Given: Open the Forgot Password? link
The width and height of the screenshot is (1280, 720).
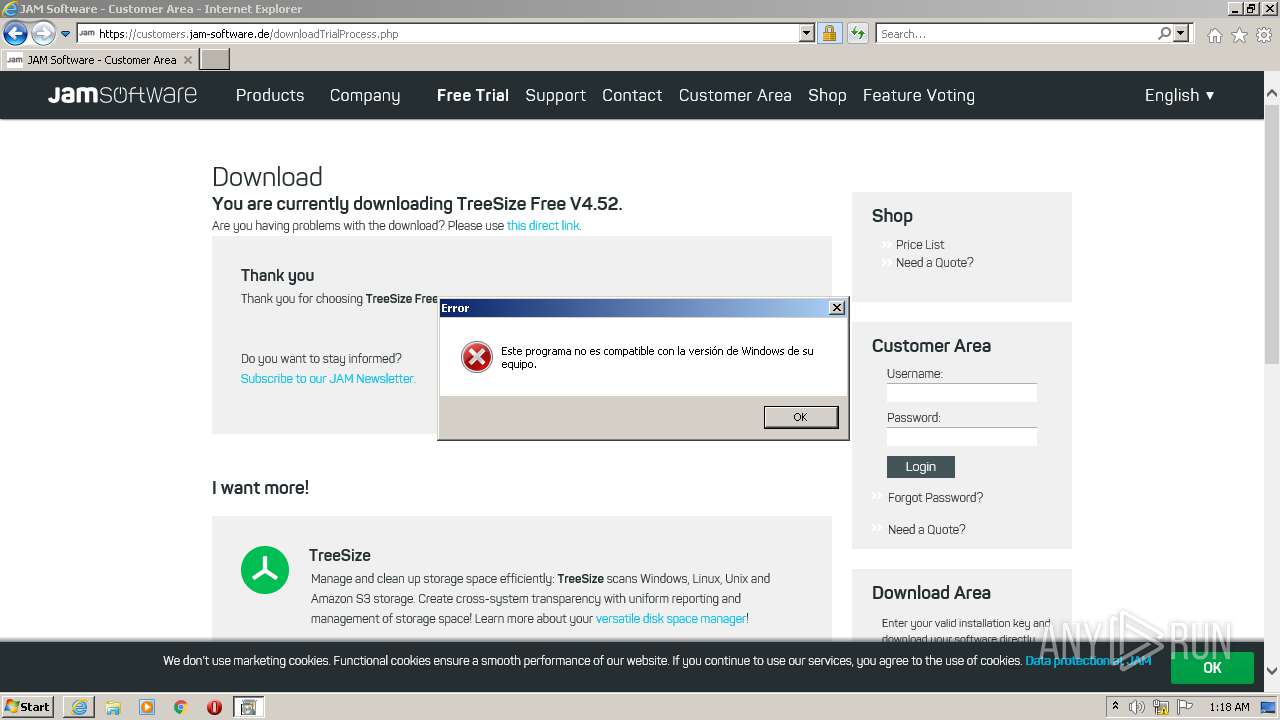Looking at the screenshot, I should 935,498.
